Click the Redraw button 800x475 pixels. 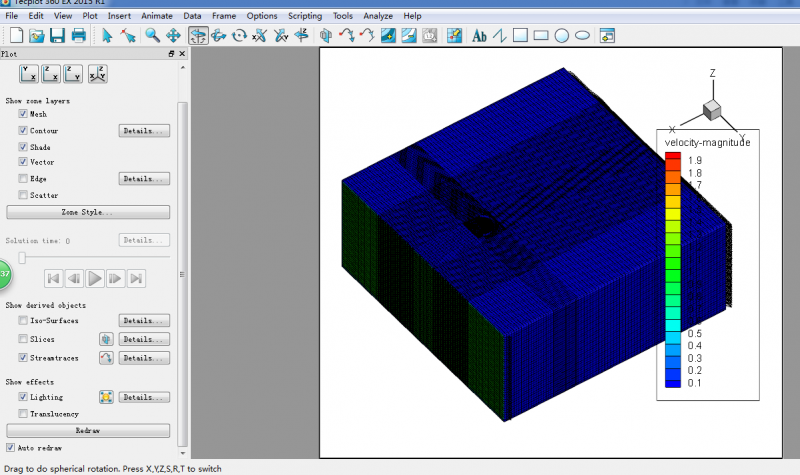88,430
